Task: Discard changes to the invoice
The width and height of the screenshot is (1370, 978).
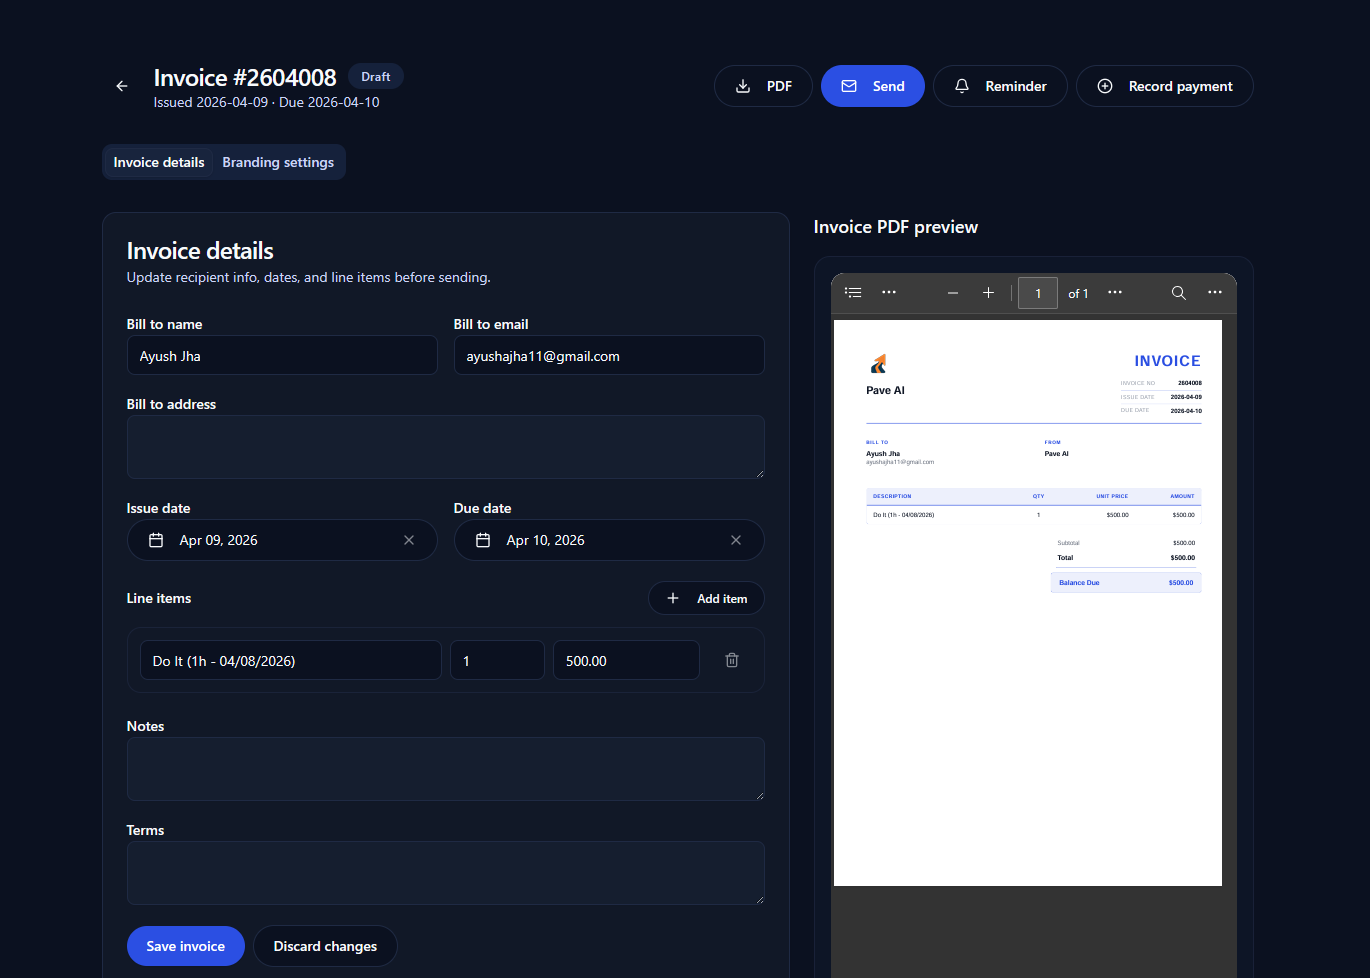Action: point(325,946)
